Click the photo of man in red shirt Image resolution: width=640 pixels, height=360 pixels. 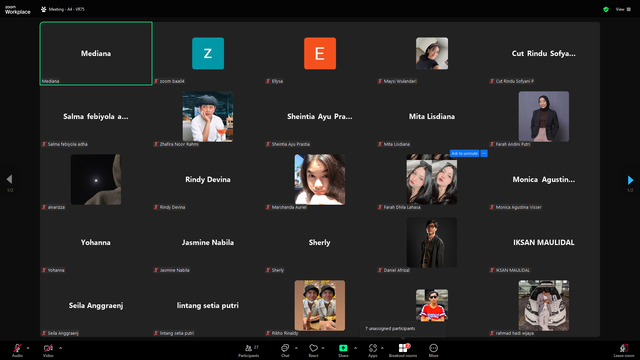[432, 305]
